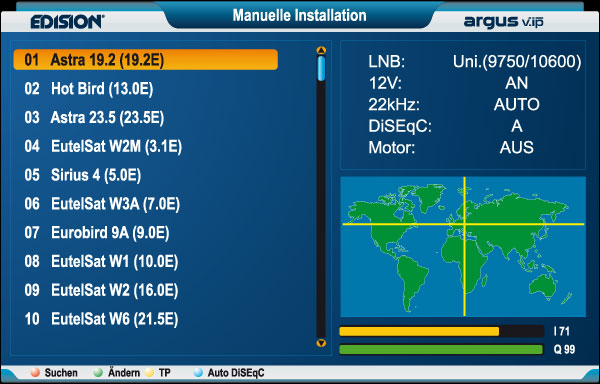Screen dimensions: 600x384
Task: Click the red Suchen button icon
Action: [x=35, y=373]
